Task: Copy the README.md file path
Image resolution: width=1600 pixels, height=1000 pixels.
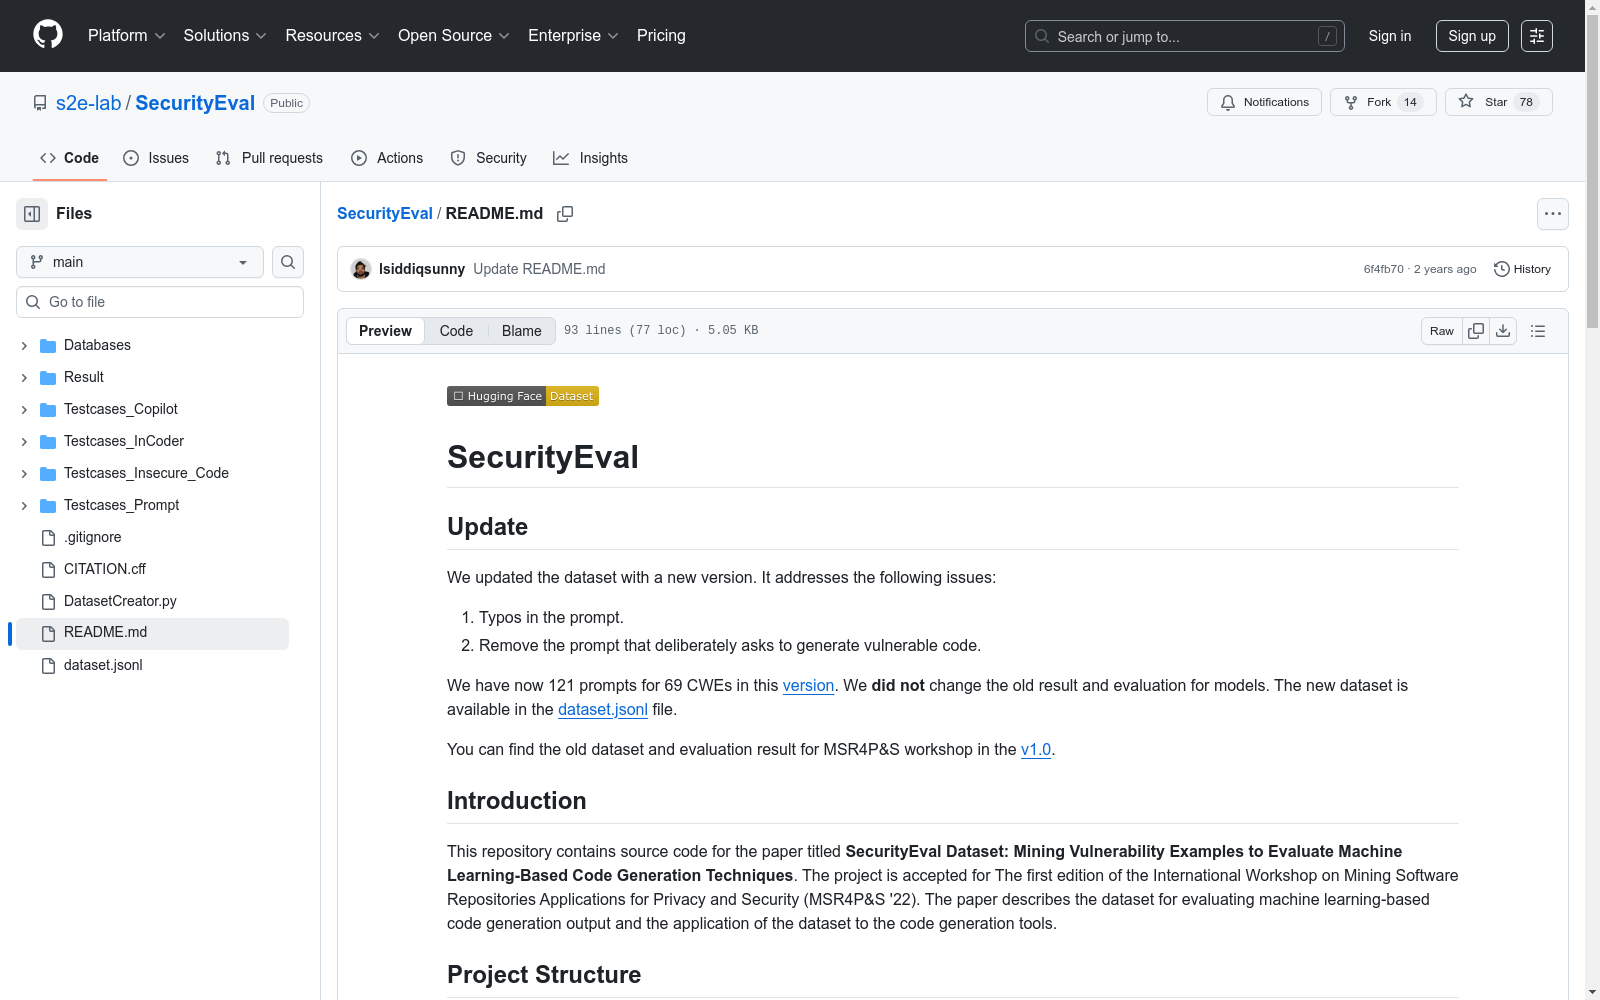Action: pyautogui.click(x=565, y=214)
